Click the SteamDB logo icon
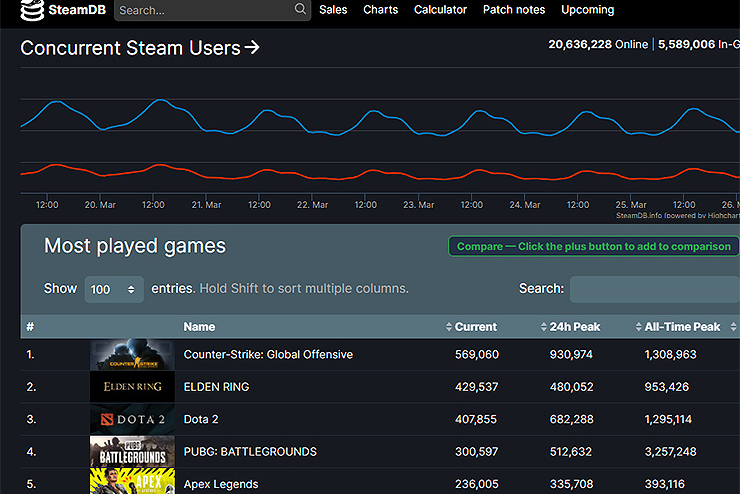The height and width of the screenshot is (494, 740). click(x=32, y=10)
